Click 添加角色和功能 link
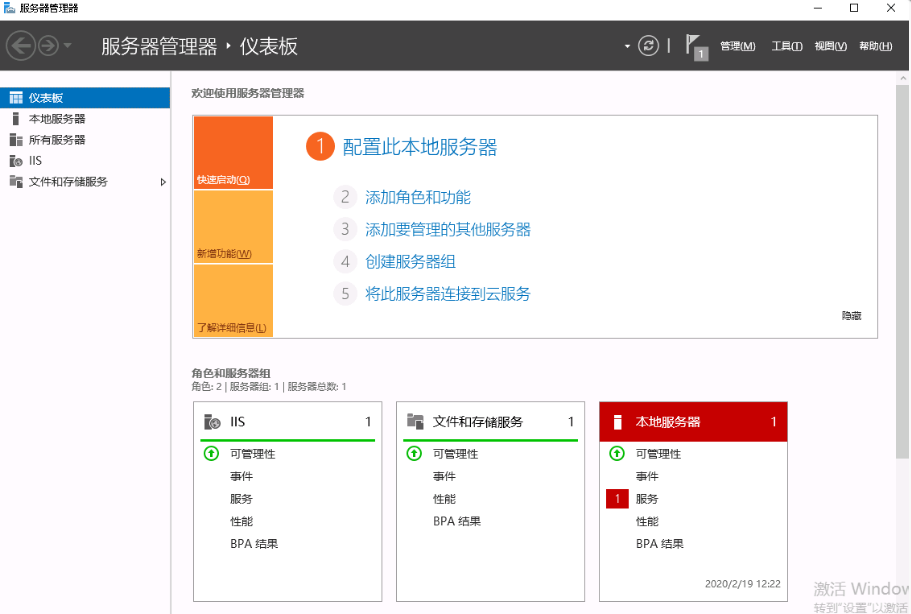Image resolution: width=911 pixels, height=614 pixels. pyautogui.click(x=418, y=198)
